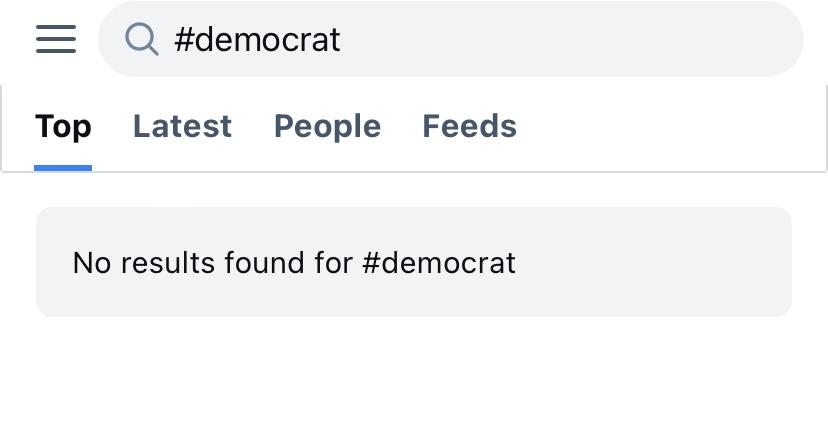Click the magnifying glass search icon
The image size is (828, 436).
pyautogui.click(x=142, y=39)
